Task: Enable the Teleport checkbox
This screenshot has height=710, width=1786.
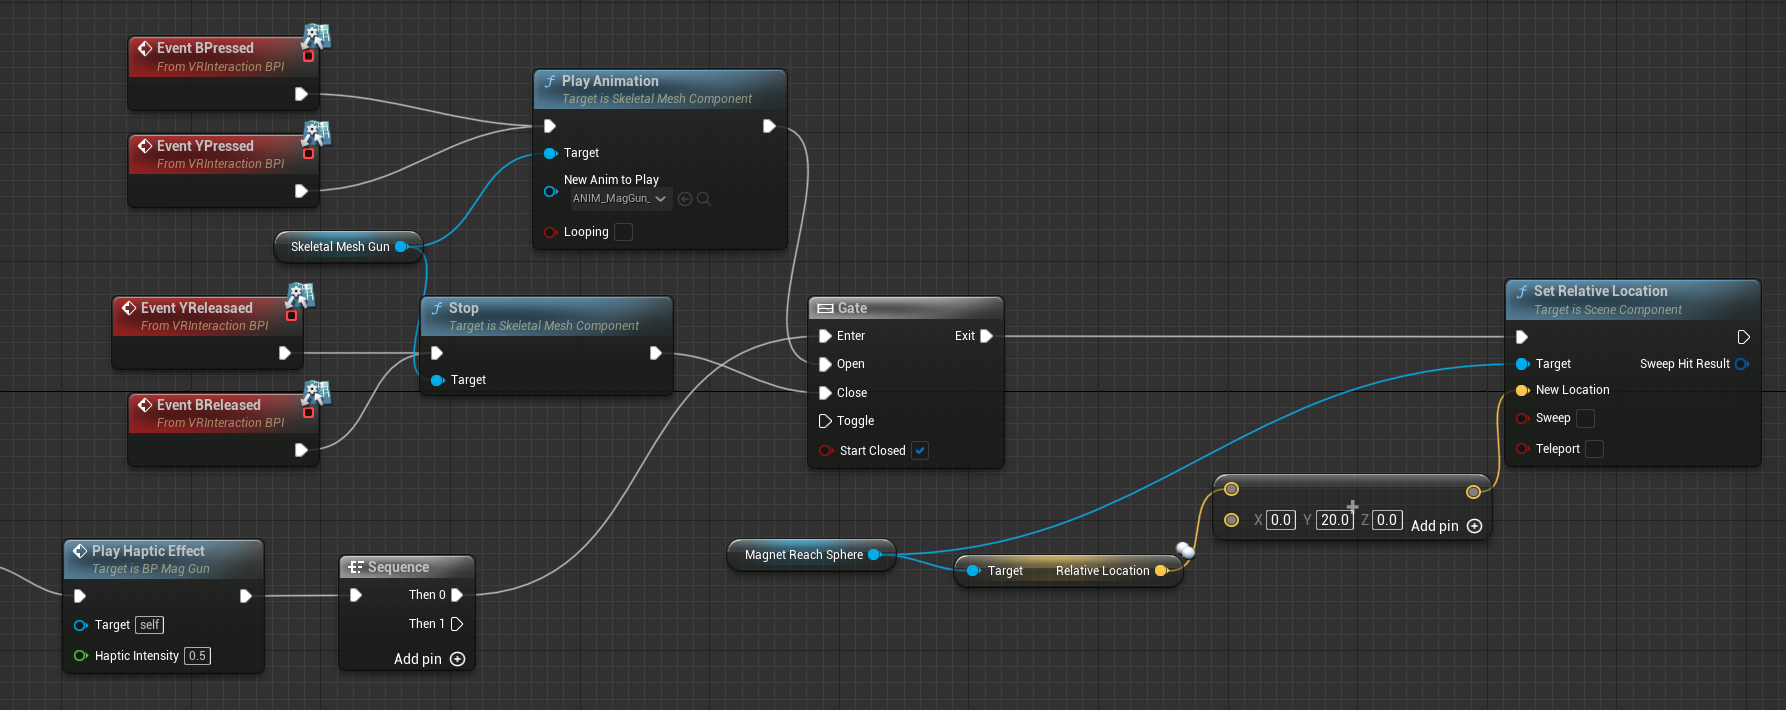Action: 1595,449
